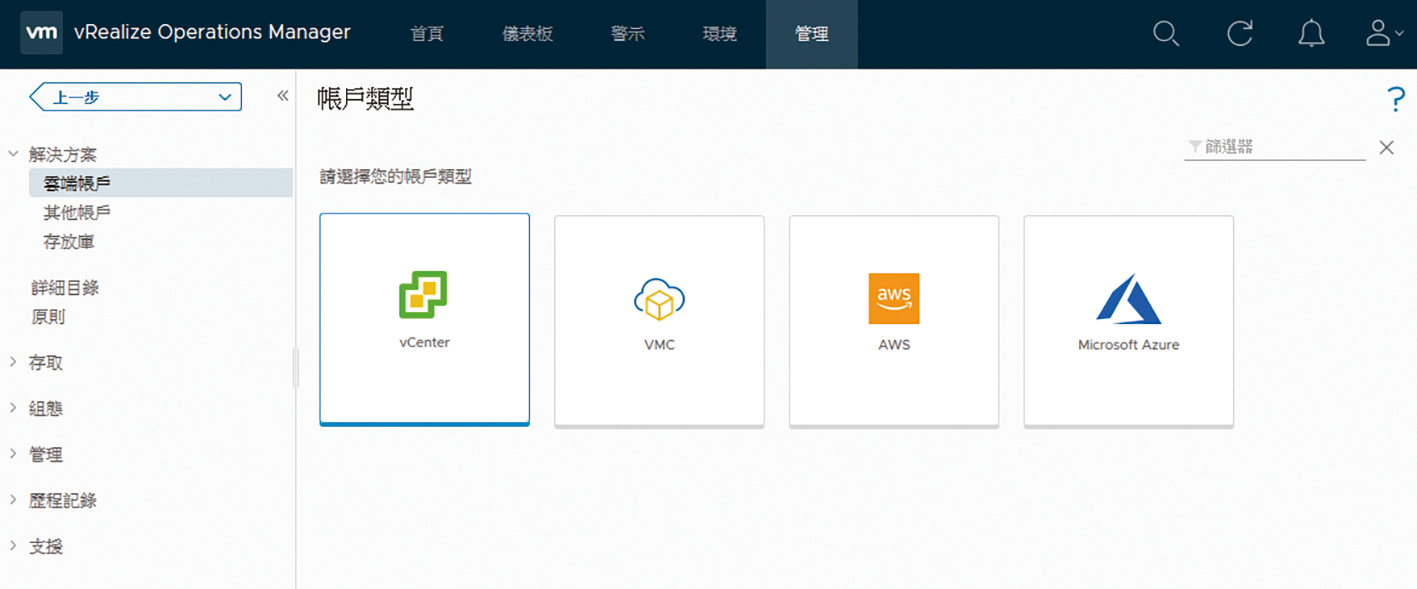
Task: Open the 上一步 dropdown
Action: 136,97
